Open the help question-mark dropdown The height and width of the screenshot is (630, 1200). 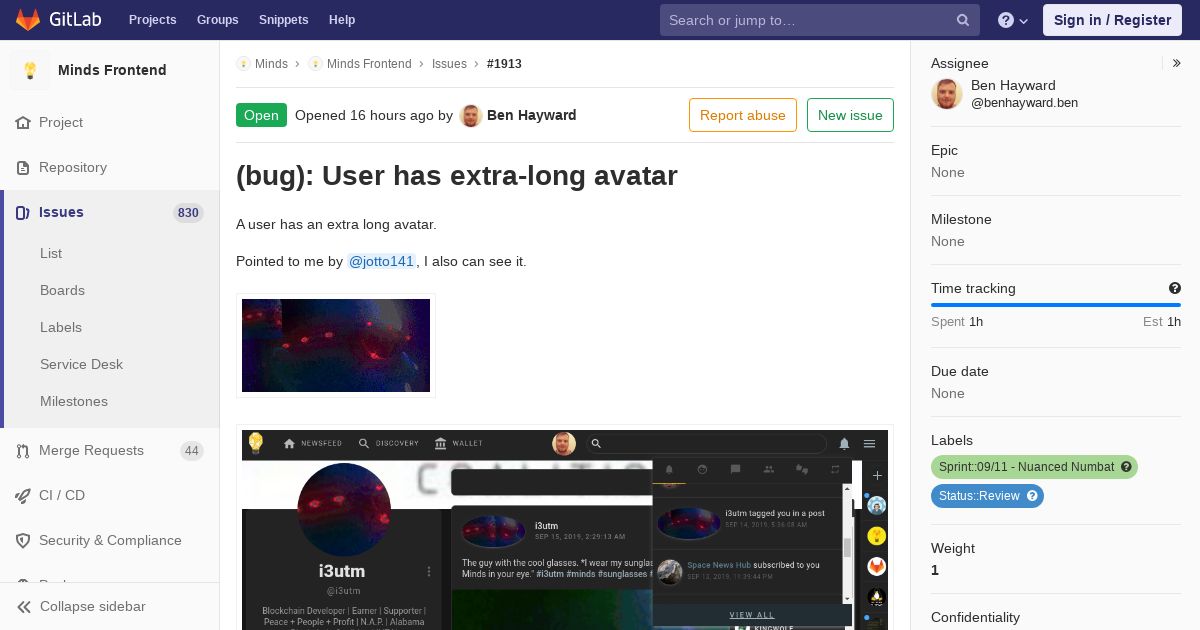click(1013, 20)
